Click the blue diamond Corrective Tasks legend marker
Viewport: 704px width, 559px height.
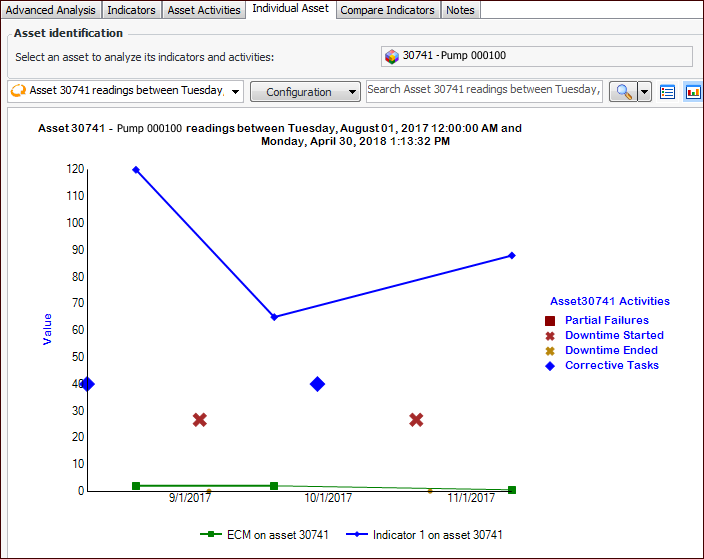coord(550,366)
